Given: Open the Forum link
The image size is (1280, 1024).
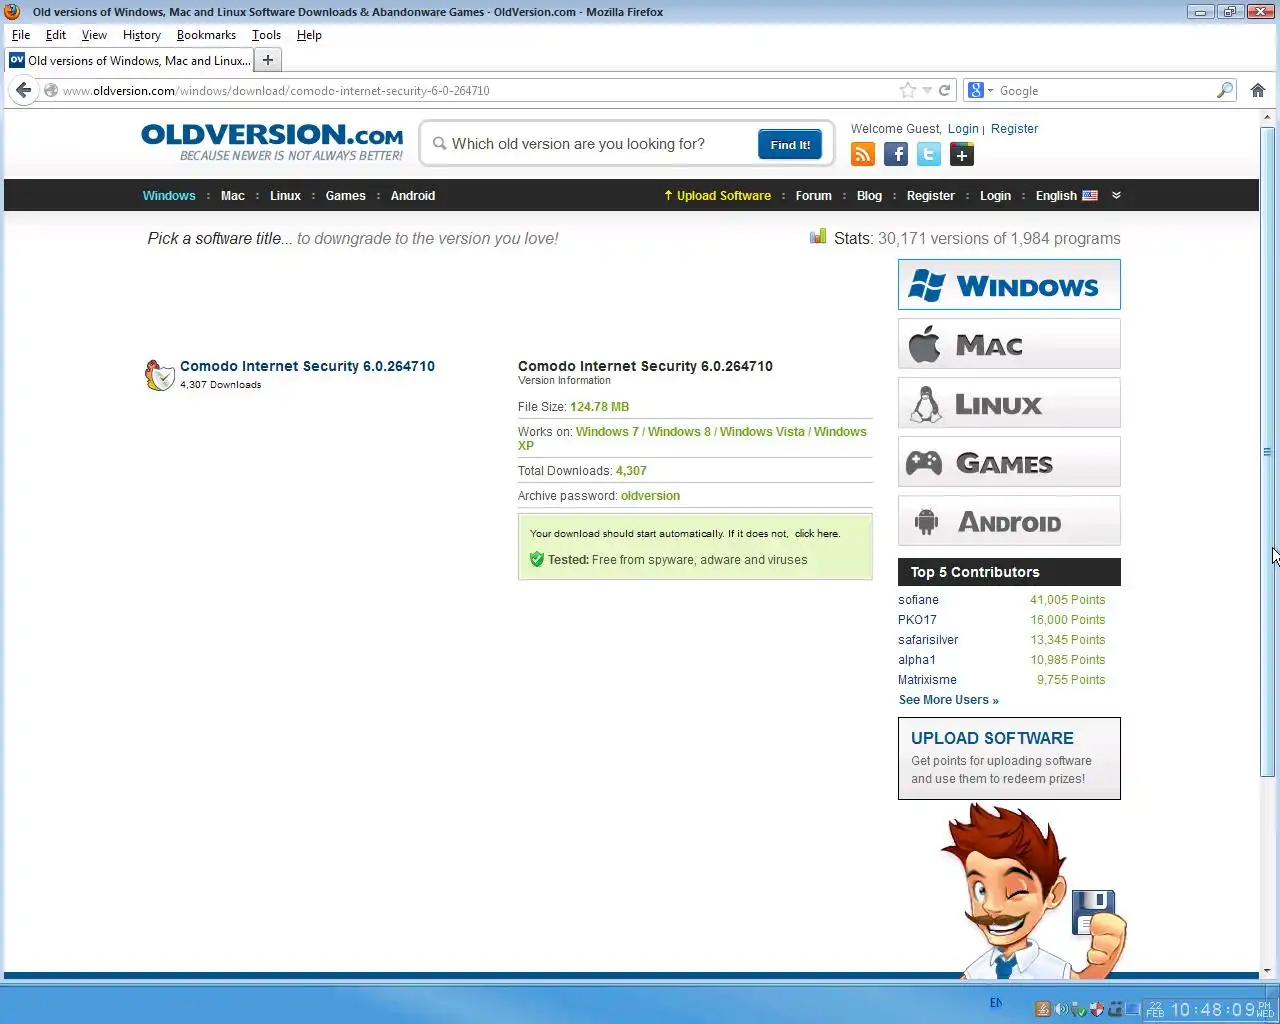Looking at the screenshot, I should pyautogui.click(x=814, y=196).
